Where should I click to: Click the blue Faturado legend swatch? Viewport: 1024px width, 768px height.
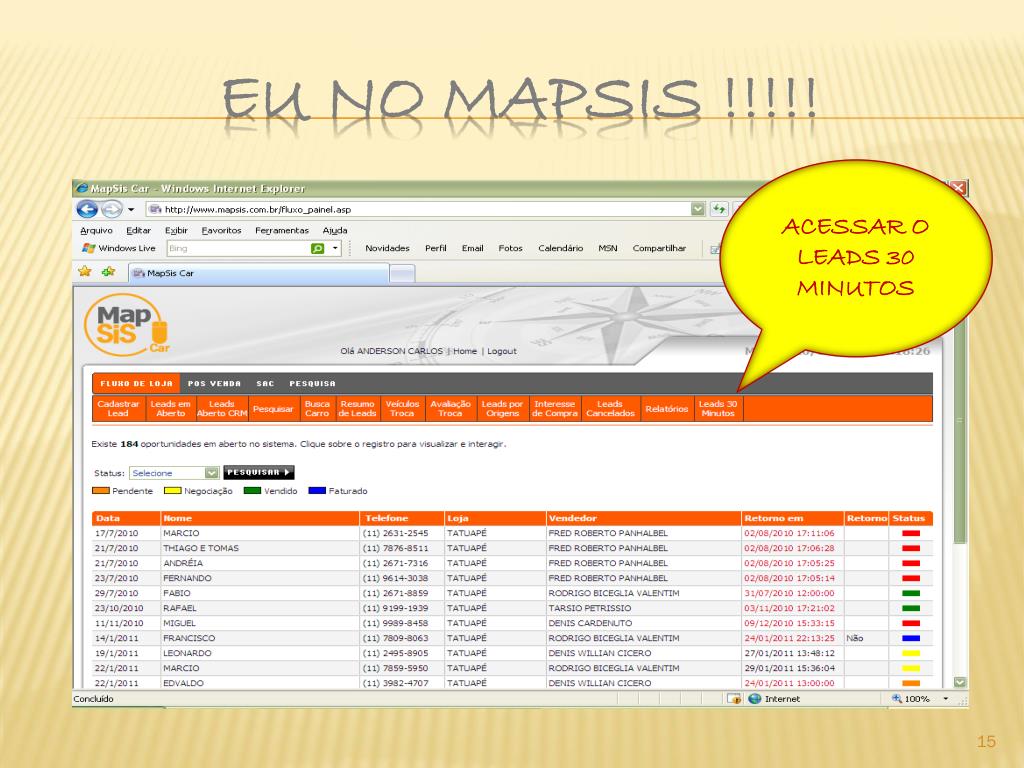pos(317,490)
